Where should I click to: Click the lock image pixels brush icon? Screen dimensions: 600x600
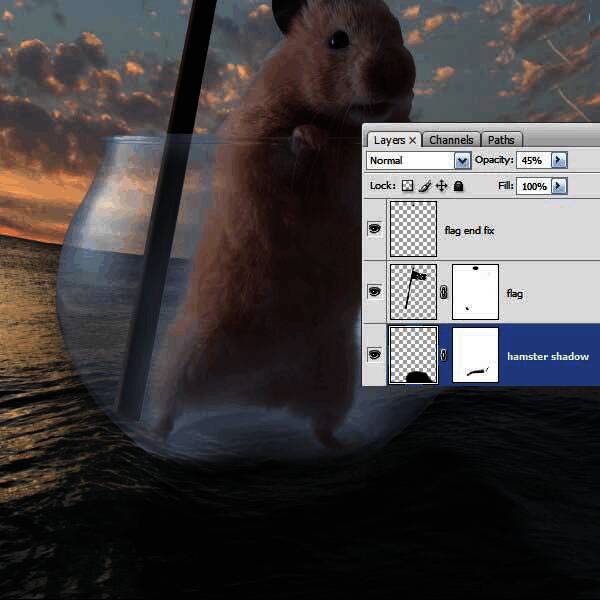424,186
